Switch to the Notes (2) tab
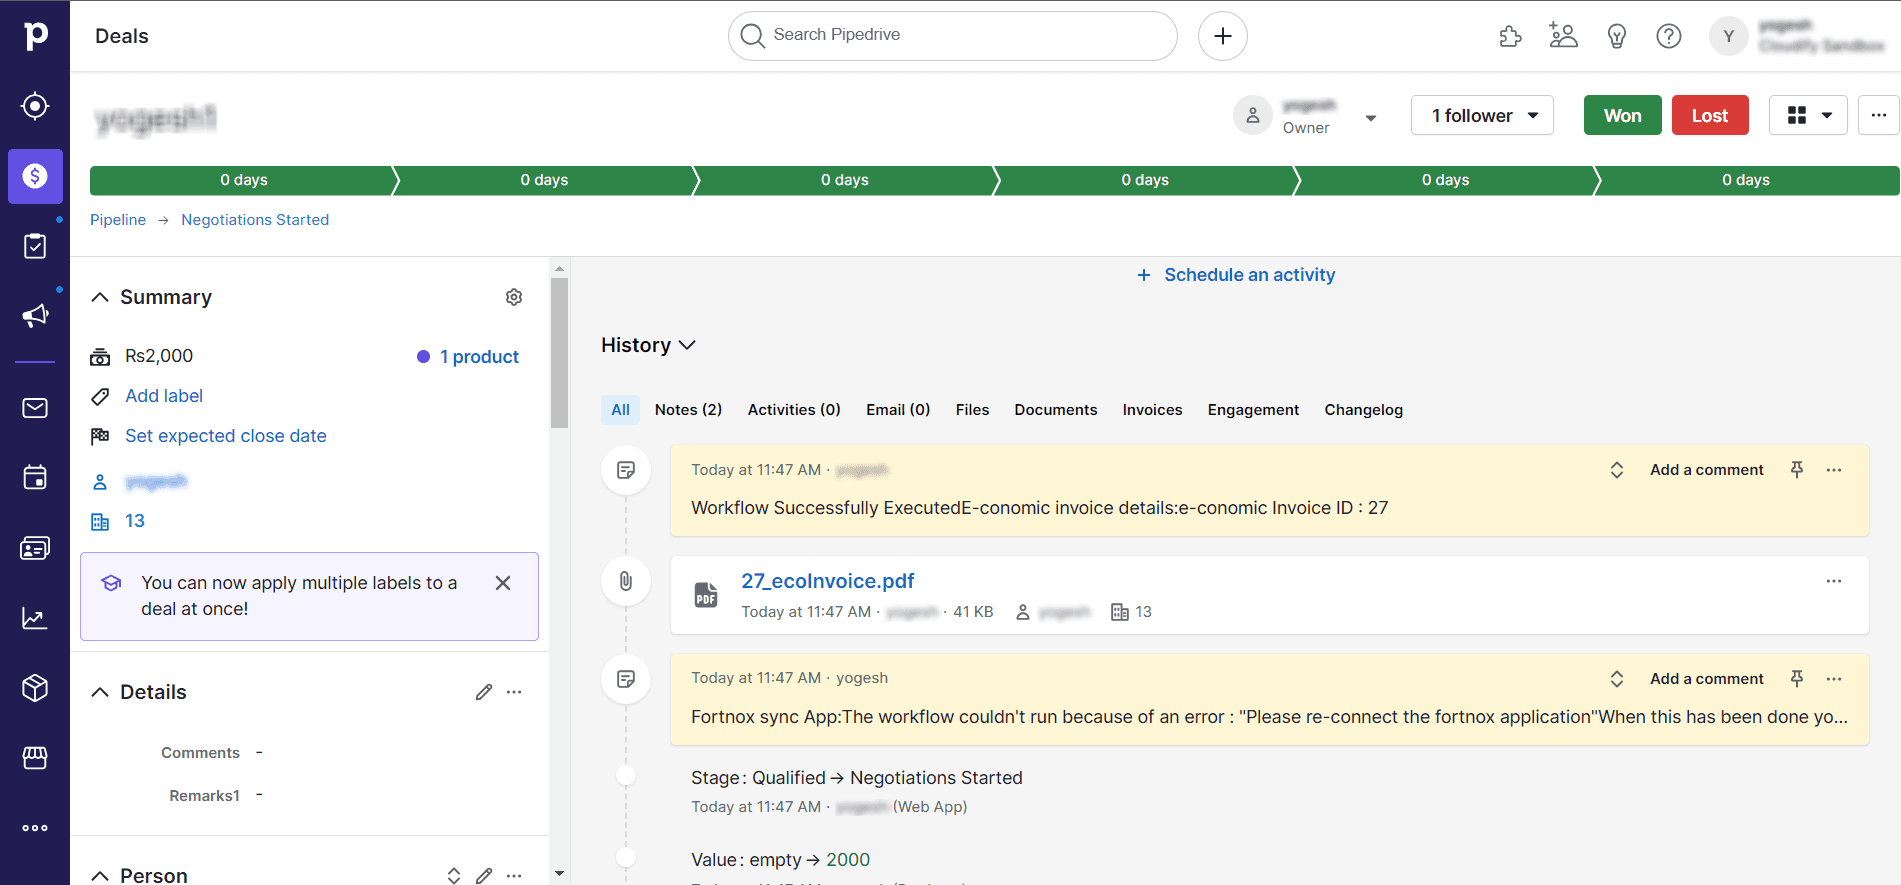The image size is (1901, 885). 688,410
